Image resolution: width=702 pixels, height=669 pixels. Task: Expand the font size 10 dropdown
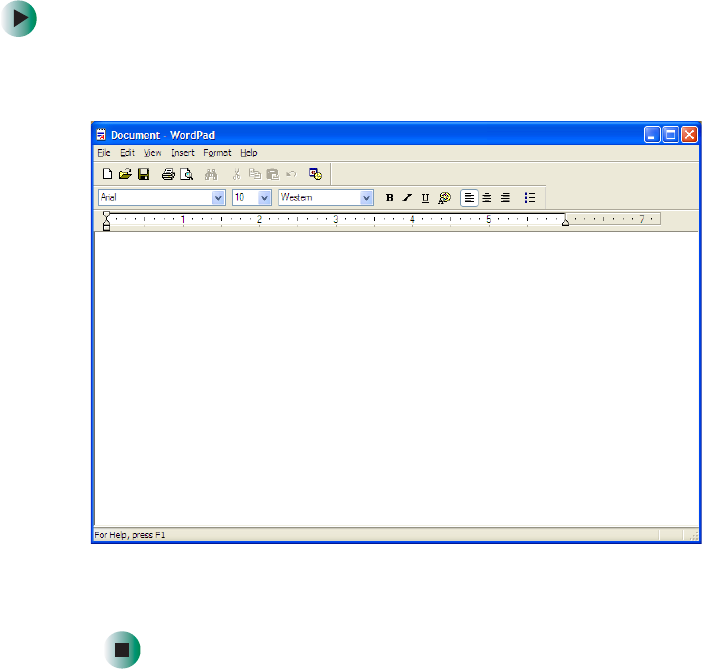tap(265, 197)
